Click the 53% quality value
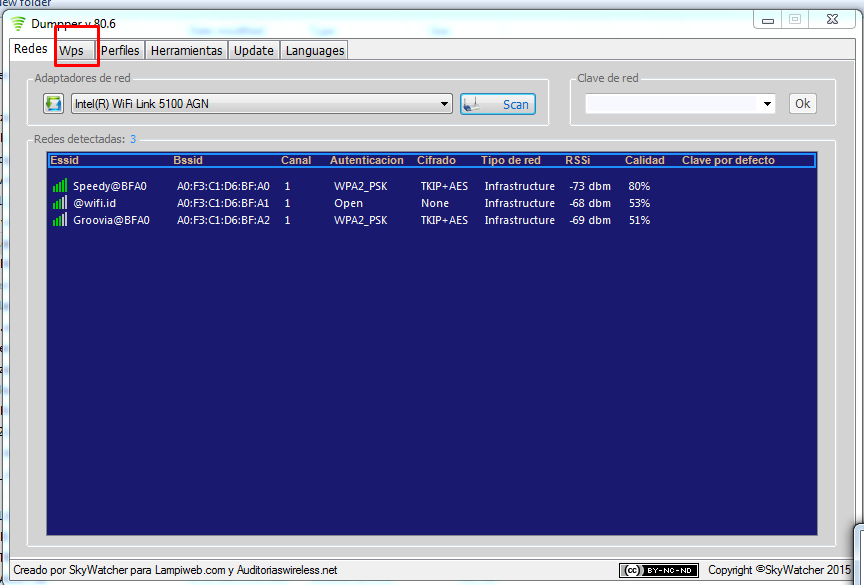Image resolution: width=864 pixels, height=585 pixels. [x=639, y=203]
